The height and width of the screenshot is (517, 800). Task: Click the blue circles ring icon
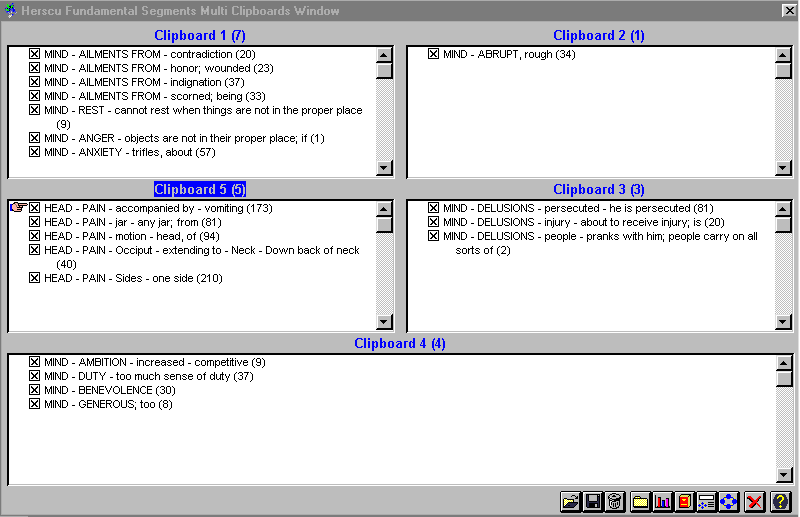729,502
